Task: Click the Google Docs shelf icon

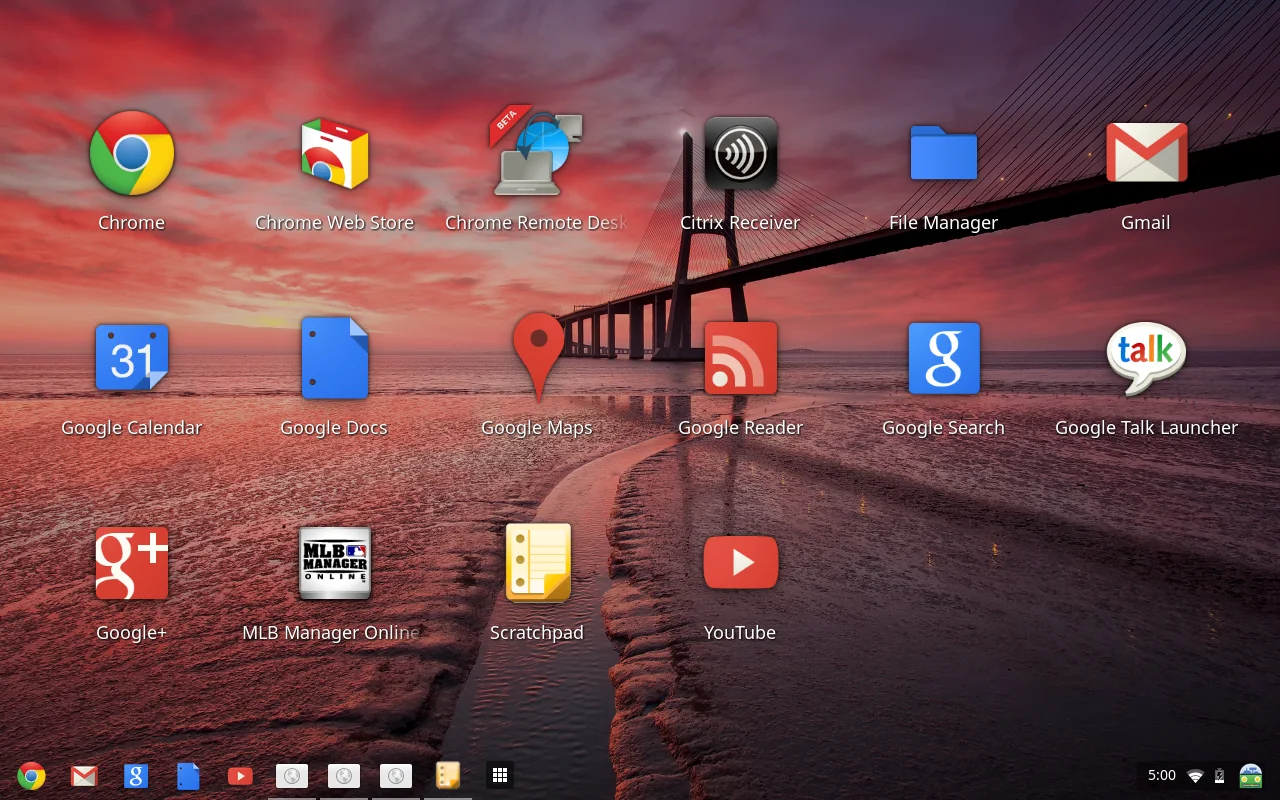Action: 188,775
